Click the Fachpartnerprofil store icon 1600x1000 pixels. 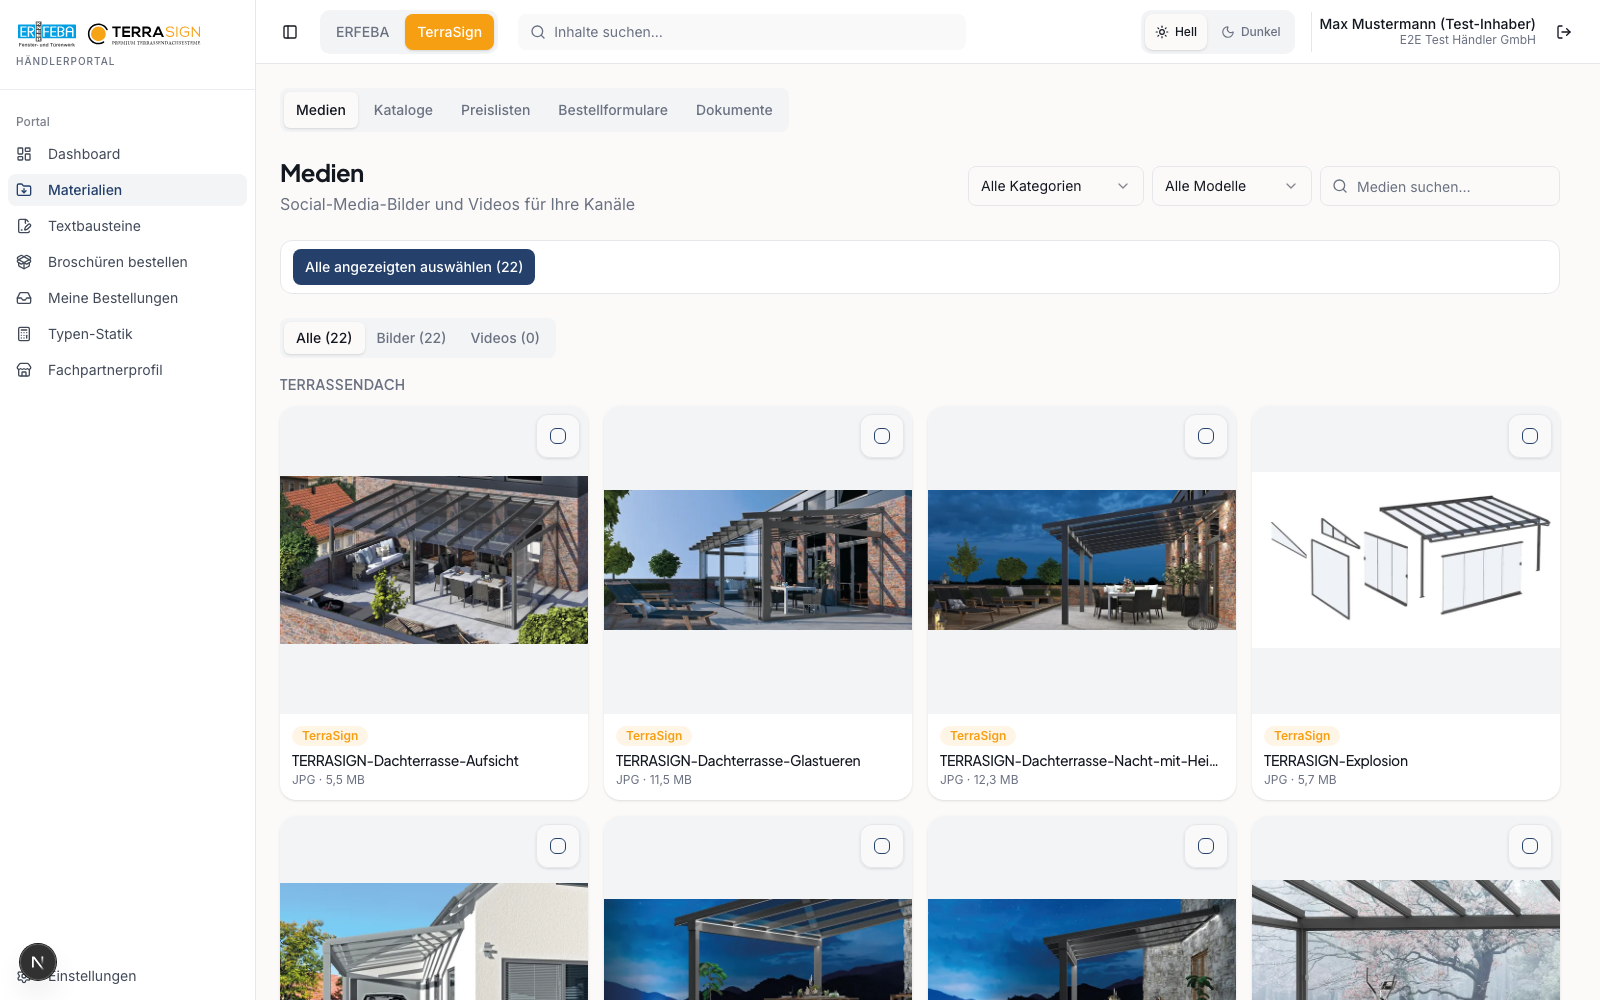click(24, 370)
